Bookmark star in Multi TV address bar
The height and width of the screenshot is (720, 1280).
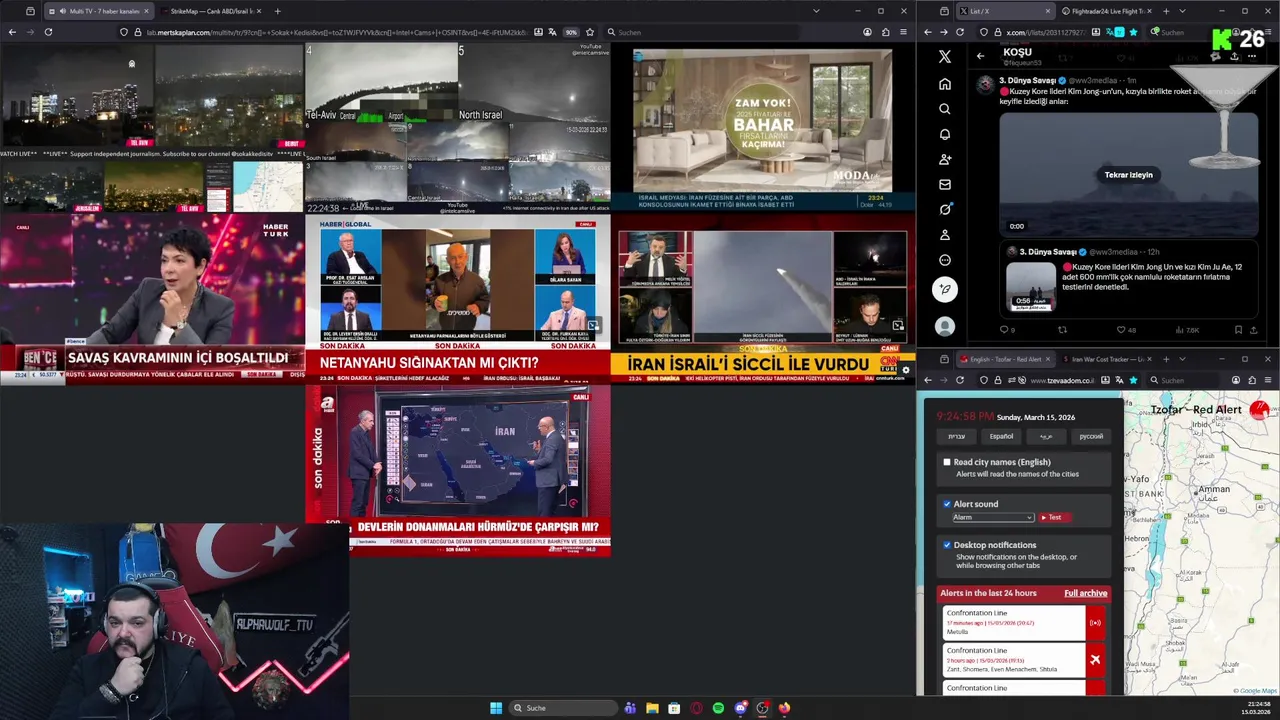pos(590,32)
